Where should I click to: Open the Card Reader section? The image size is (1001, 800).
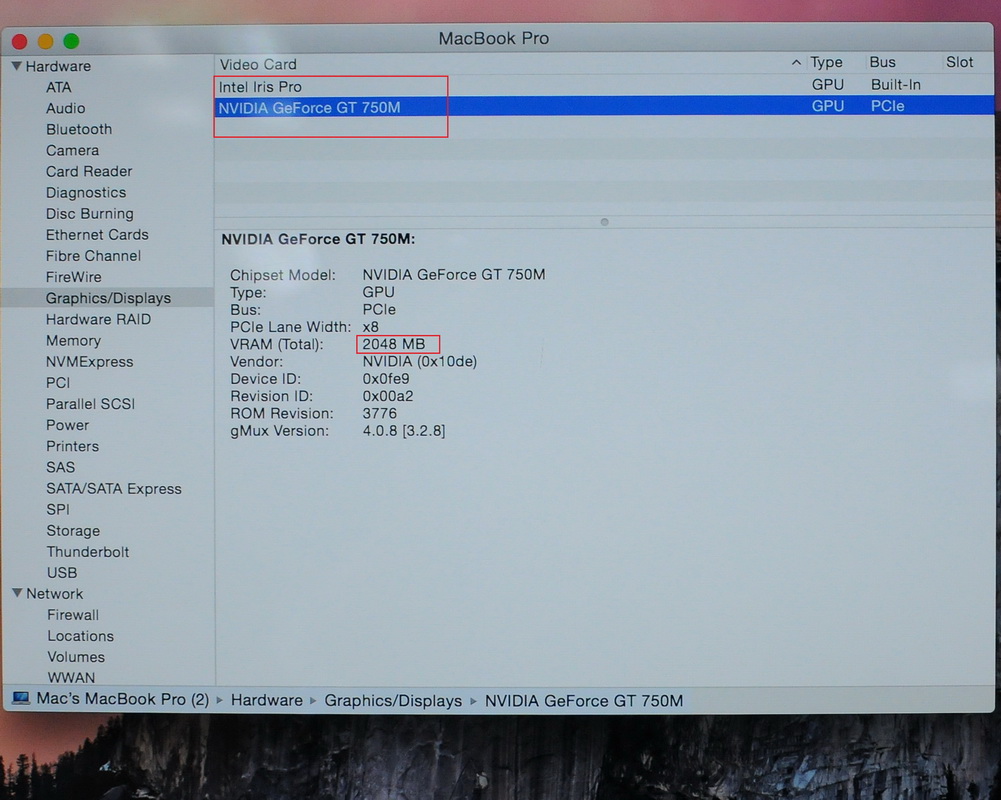click(x=89, y=172)
